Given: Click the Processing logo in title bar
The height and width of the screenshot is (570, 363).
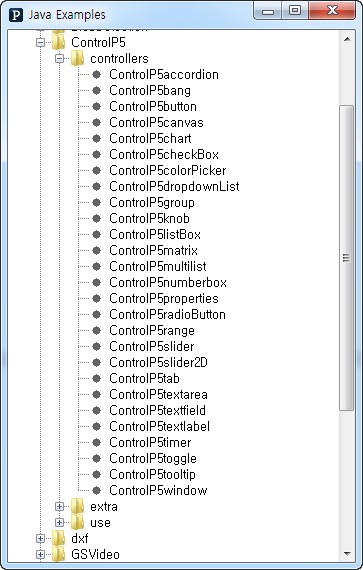Looking at the screenshot, I should 16,15.
